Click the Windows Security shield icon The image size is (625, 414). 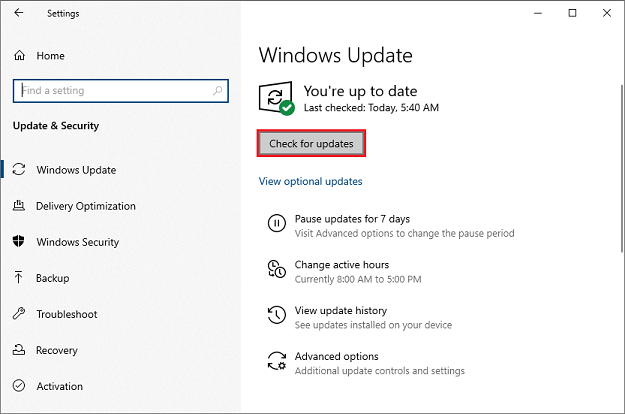coord(19,242)
